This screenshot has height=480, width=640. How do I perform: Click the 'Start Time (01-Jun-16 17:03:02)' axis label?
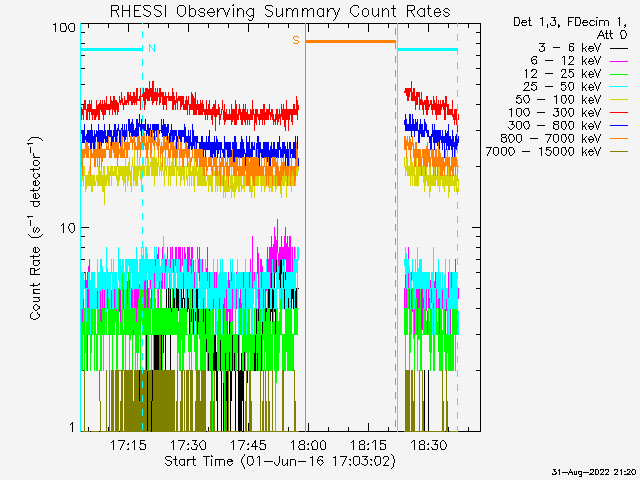pyautogui.click(x=280, y=461)
